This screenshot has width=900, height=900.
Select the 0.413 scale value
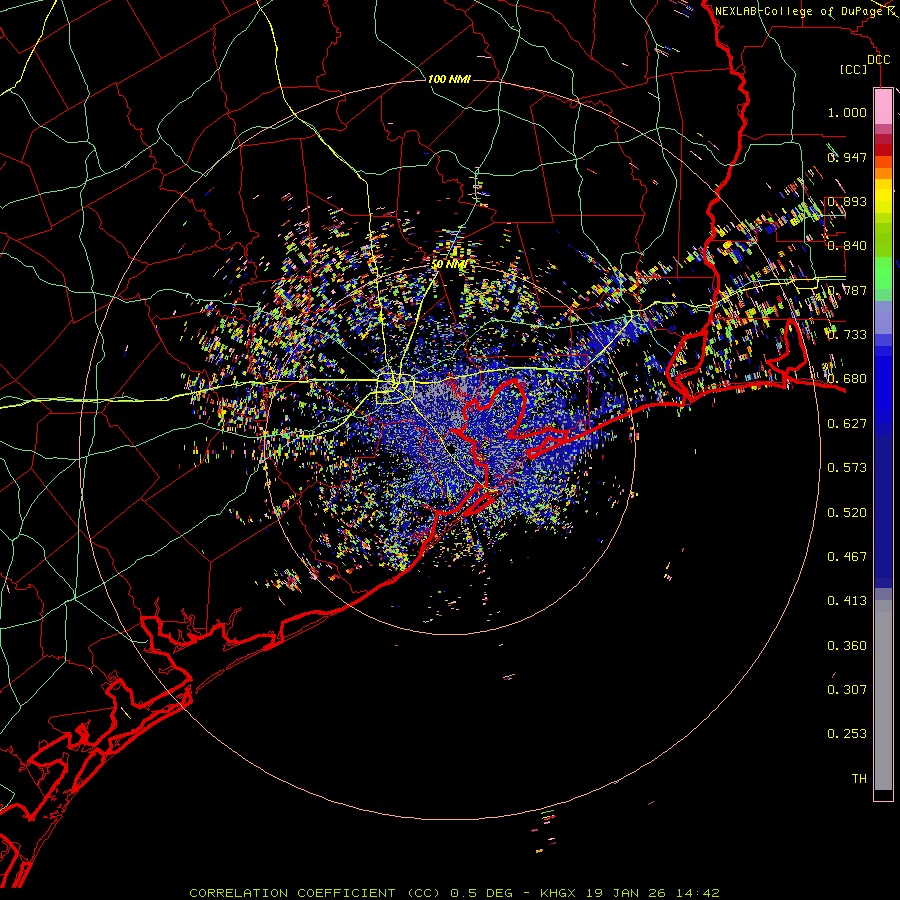pyautogui.click(x=847, y=601)
